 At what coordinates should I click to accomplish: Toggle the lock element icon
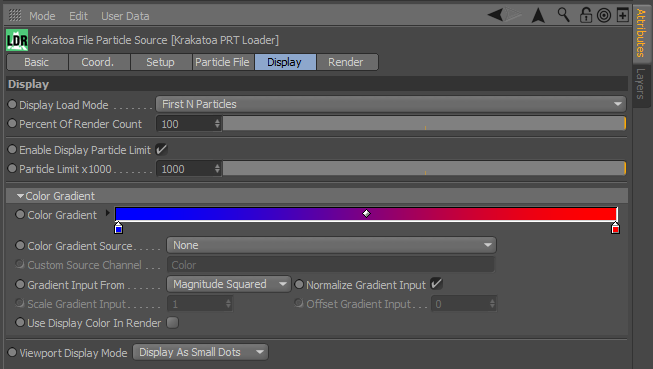coord(586,15)
